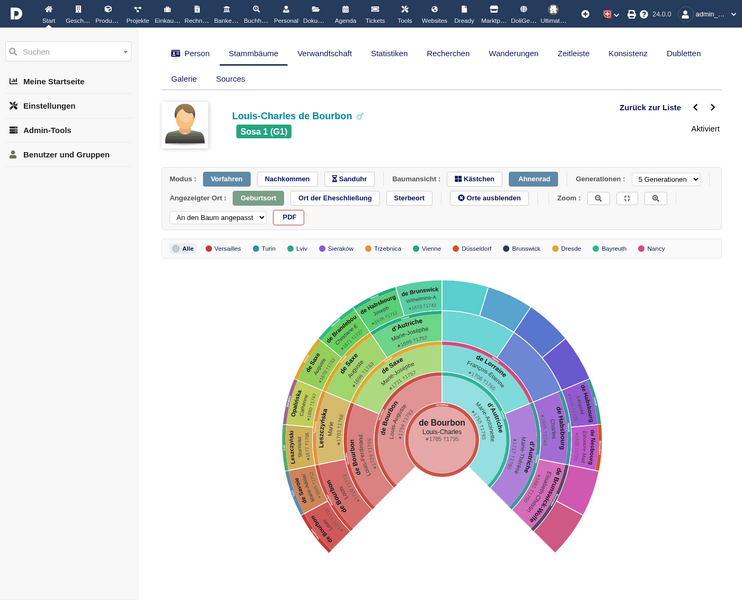Open the admin user menu
The image size is (742, 600).
pos(707,14)
